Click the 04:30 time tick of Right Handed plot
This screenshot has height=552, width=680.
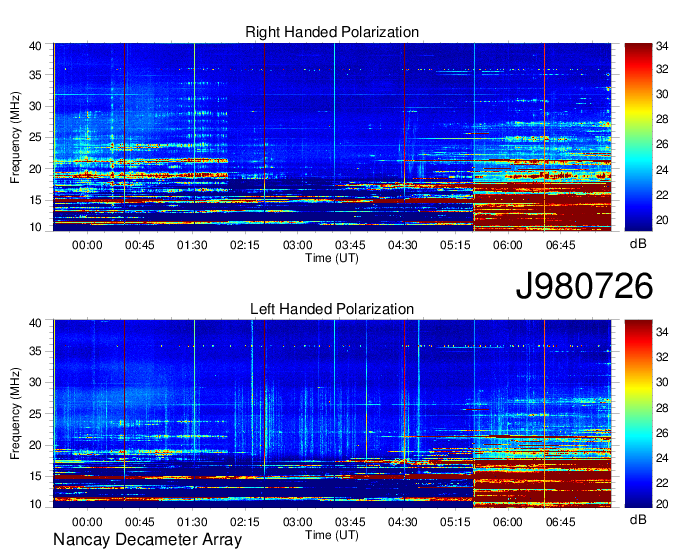[402, 245]
